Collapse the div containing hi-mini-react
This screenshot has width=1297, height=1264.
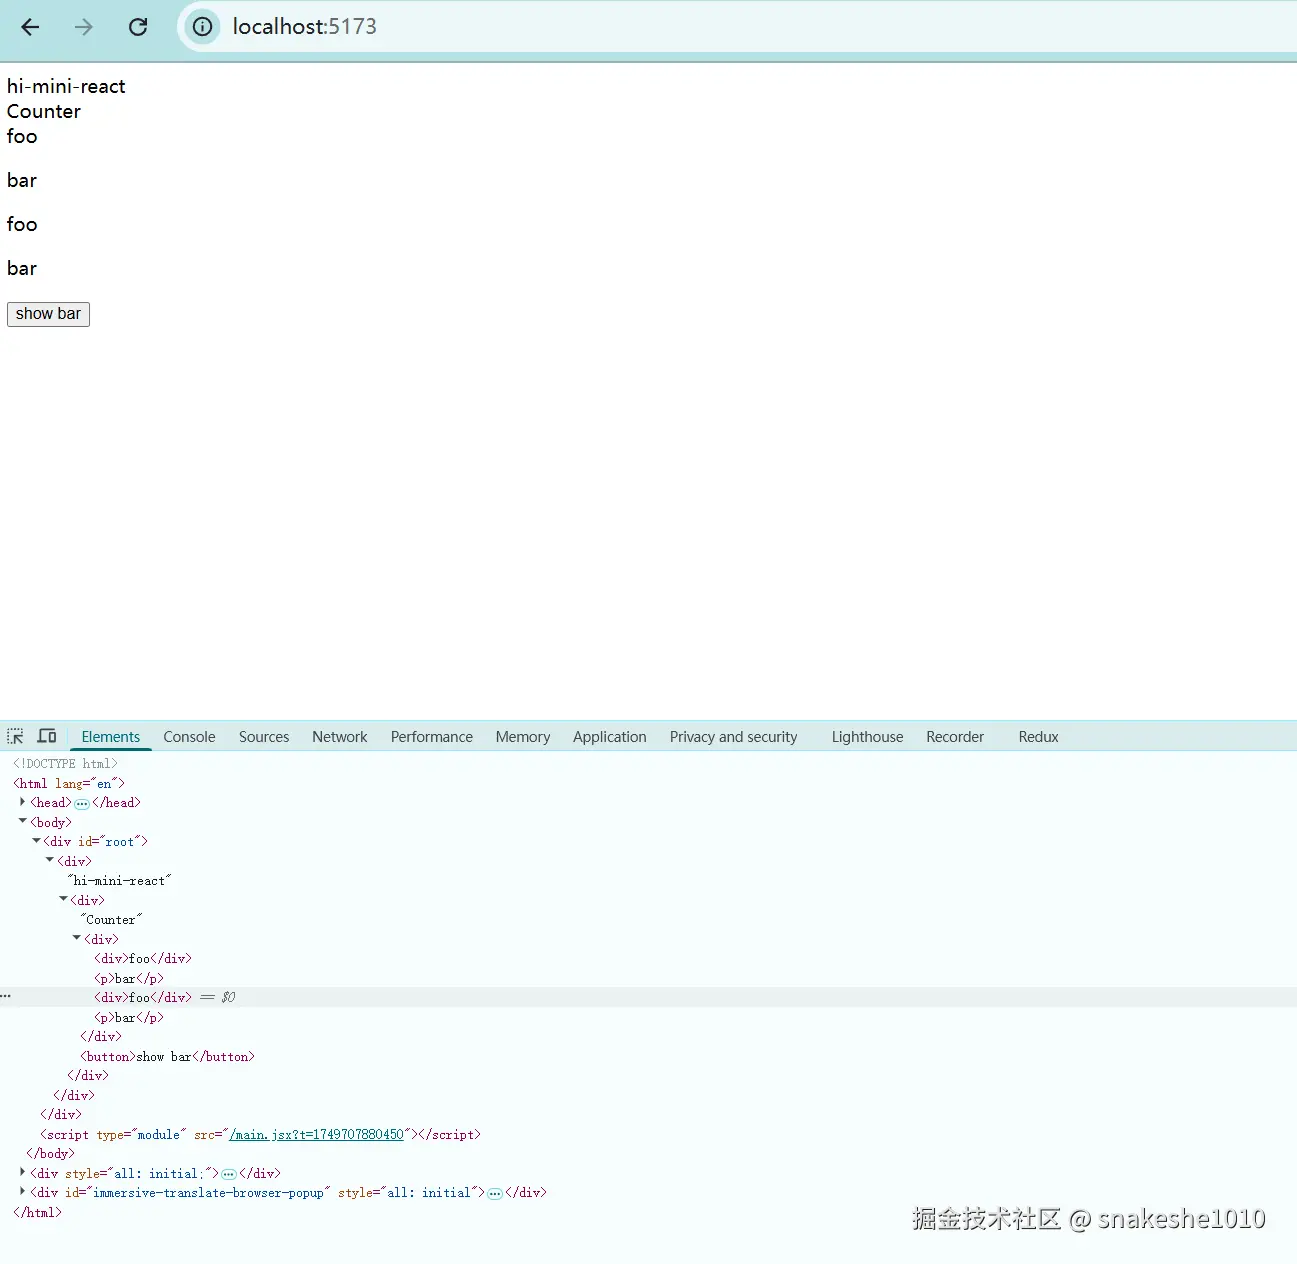click(x=49, y=860)
